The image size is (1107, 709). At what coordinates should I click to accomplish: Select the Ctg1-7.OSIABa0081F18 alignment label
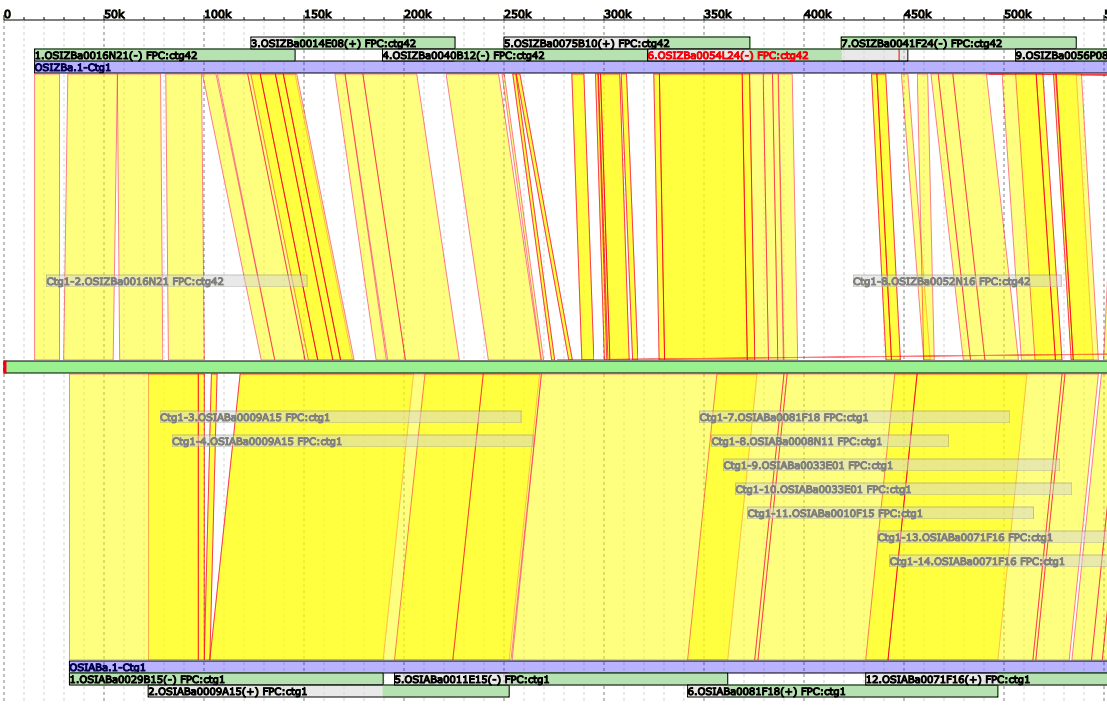pyautogui.click(x=784, y=417)
